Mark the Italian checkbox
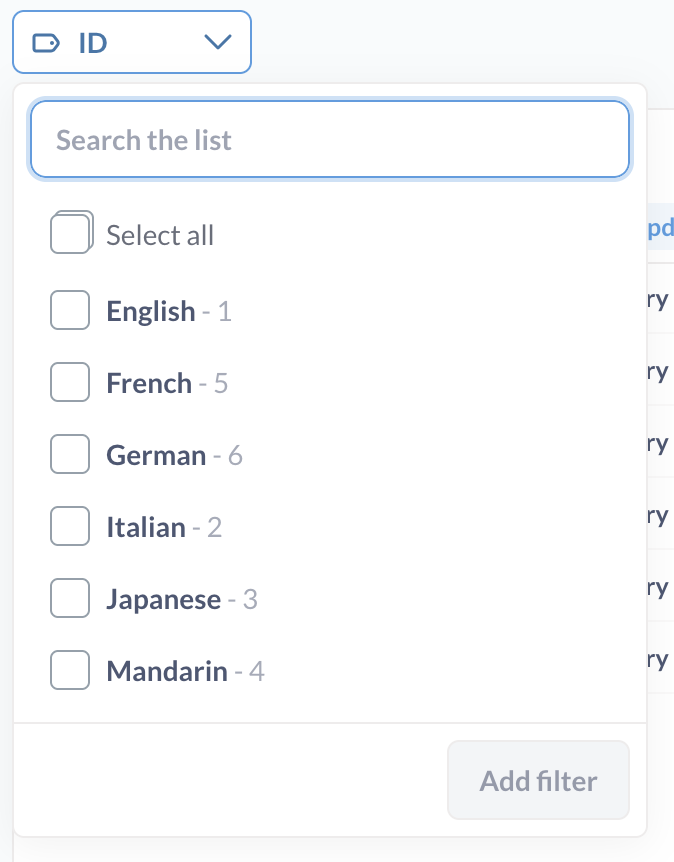 [x=70, y=527]
